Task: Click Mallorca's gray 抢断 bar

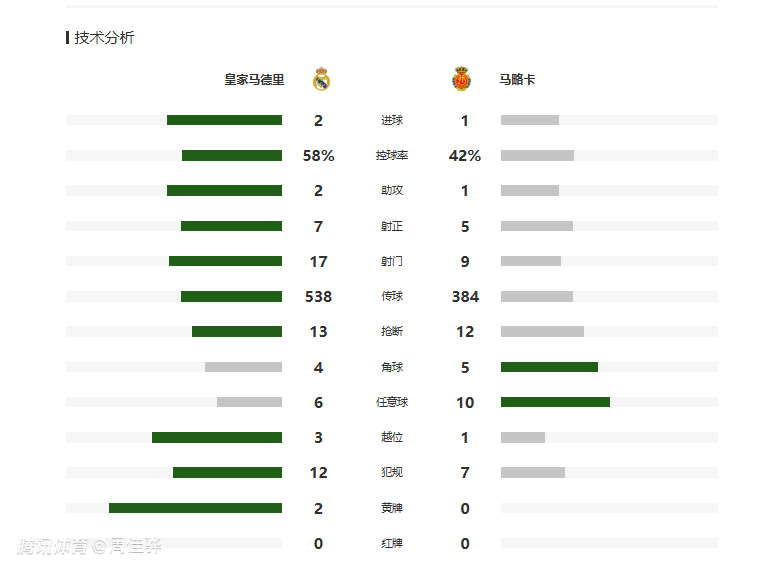Action: pyautogui.click(x=542, y=331)
